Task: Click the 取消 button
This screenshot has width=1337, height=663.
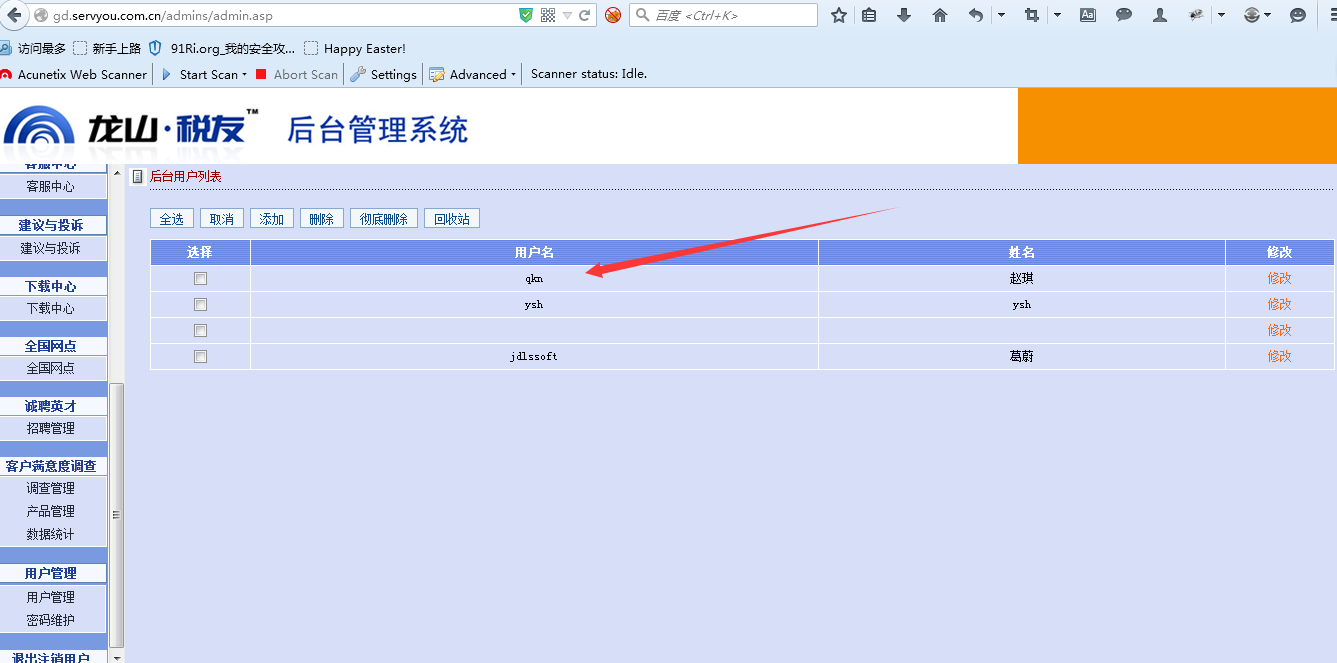Action: (x=222, y=219)
